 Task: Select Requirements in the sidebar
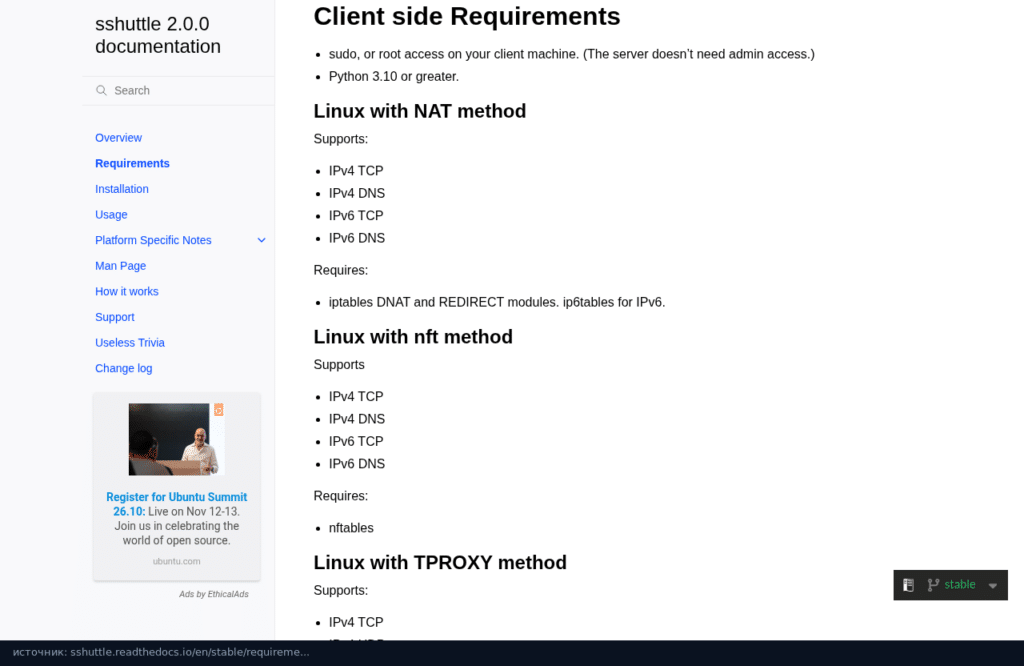click(x=133, y=163)
